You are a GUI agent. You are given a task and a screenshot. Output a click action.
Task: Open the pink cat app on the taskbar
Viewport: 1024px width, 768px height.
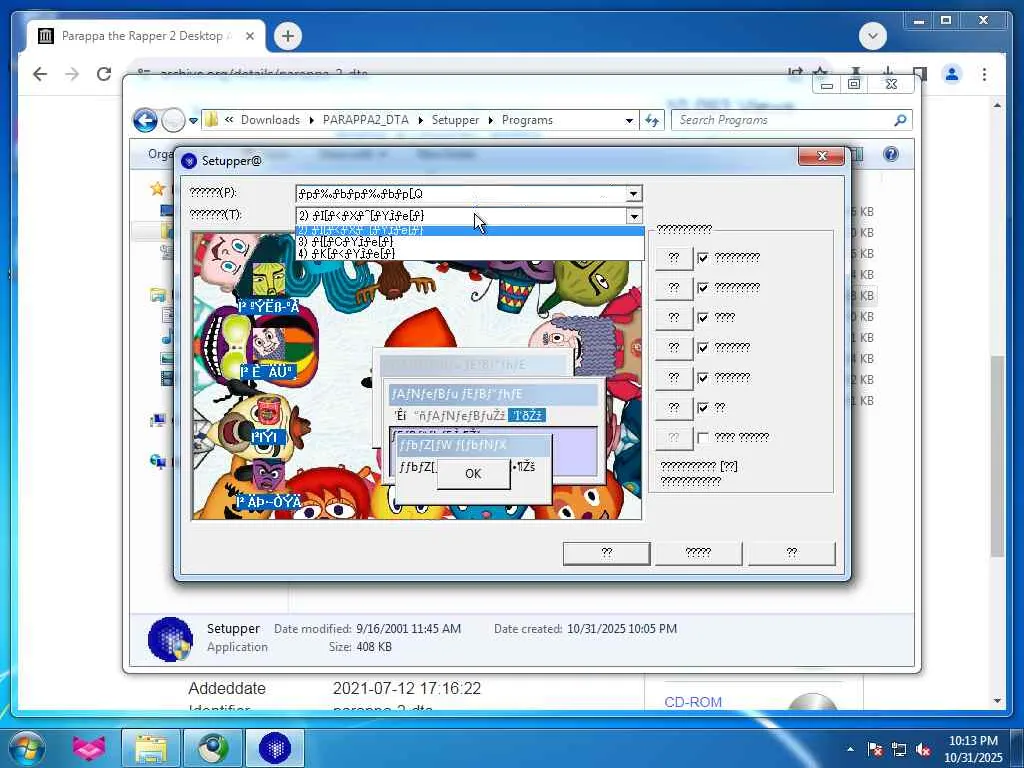(89, 748)
